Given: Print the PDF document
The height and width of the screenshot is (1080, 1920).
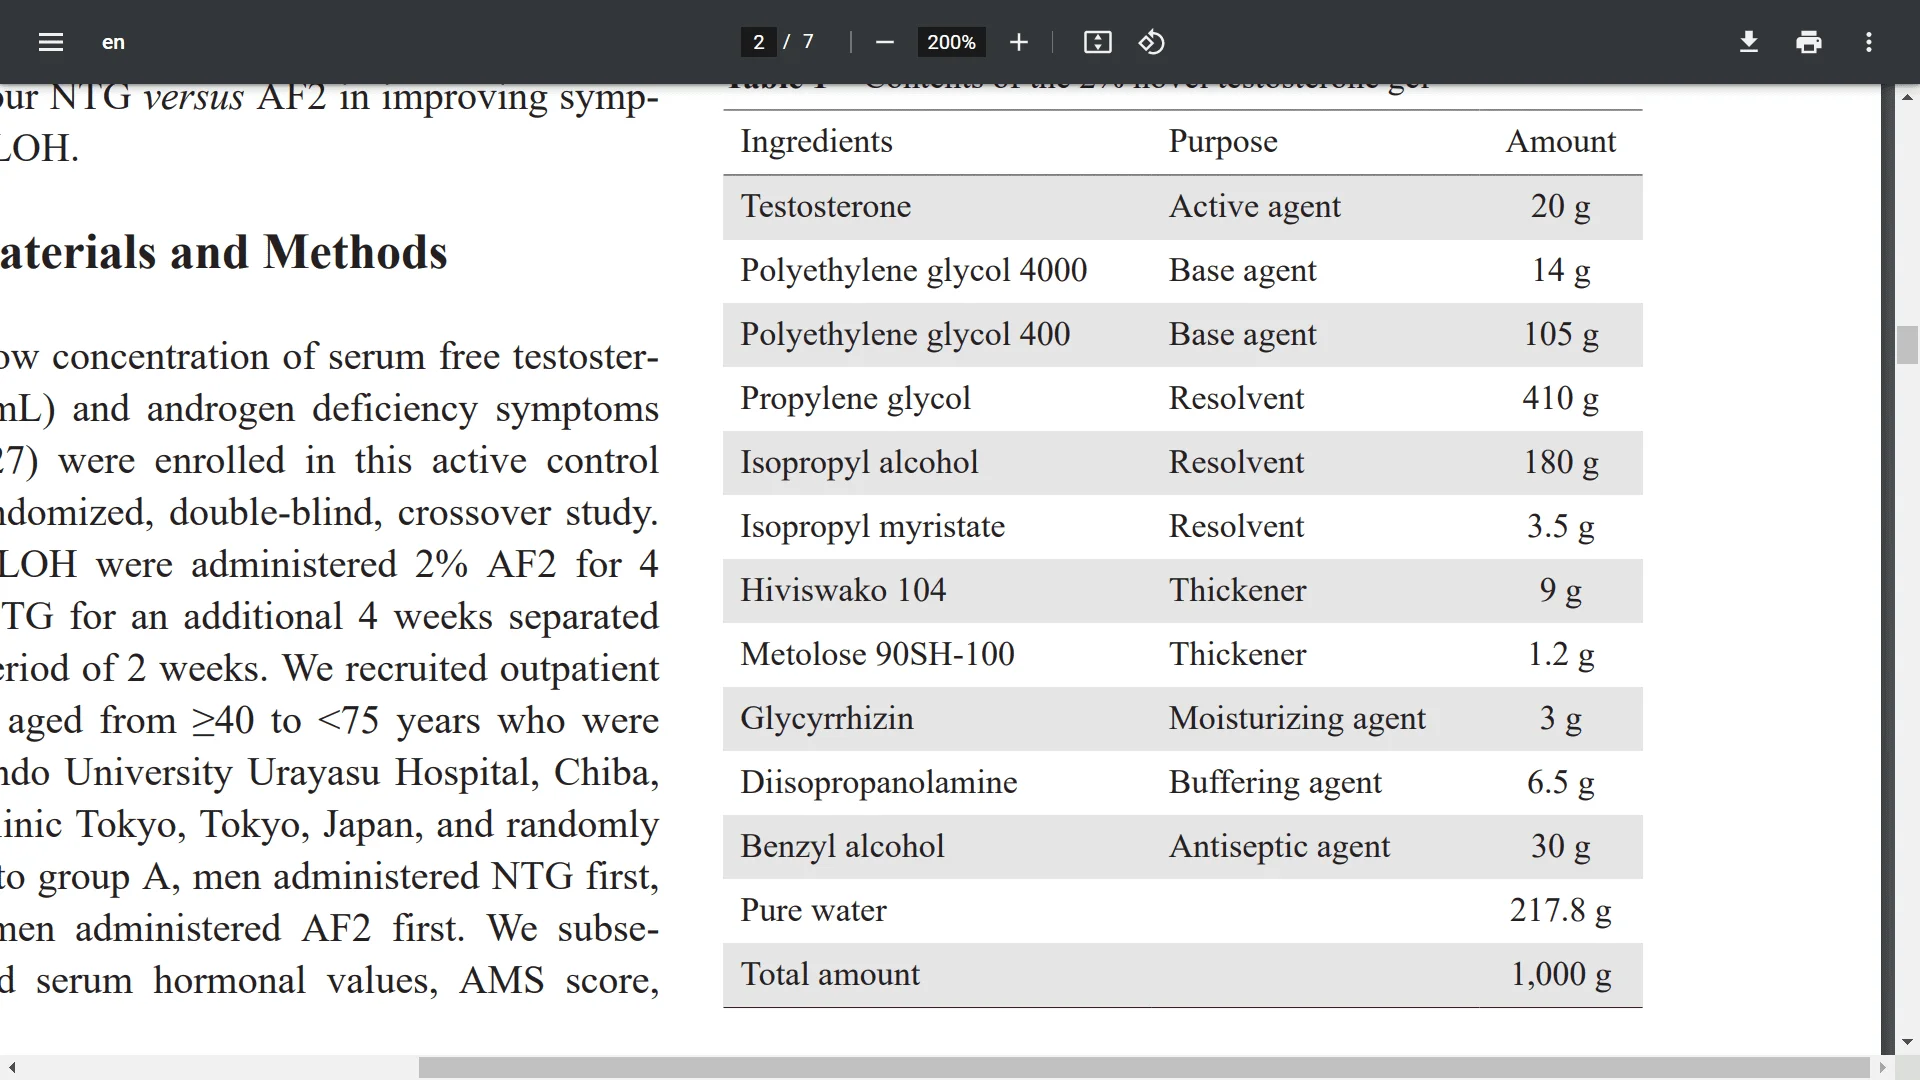Looking at the screenshot, I should [1808, 42].
